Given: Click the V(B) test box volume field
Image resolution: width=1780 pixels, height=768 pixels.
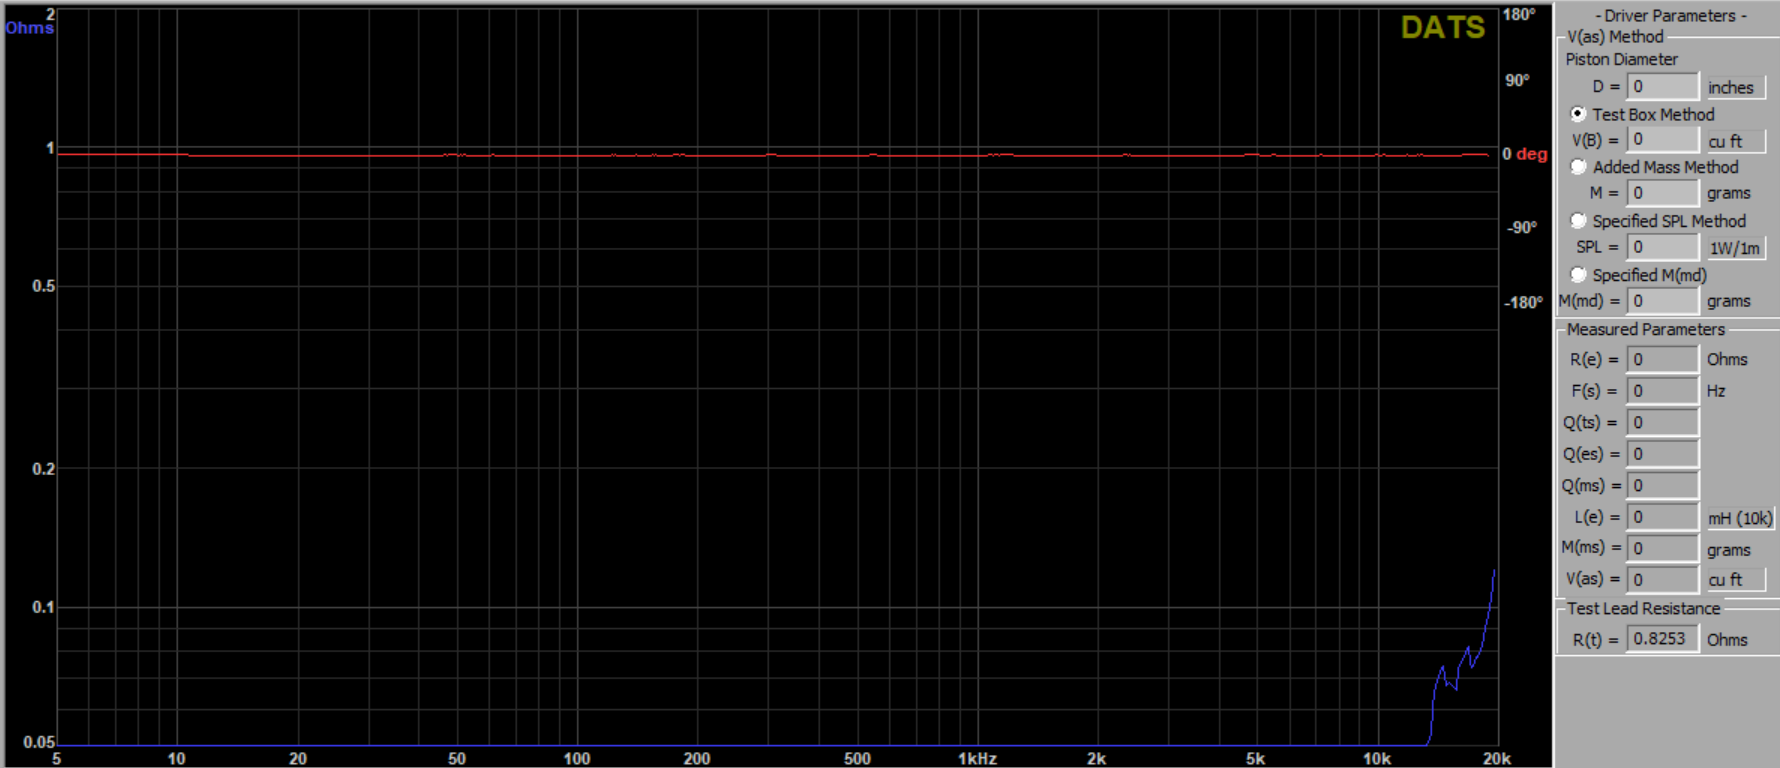Looking at the screenshot, I should tap(1662, 140).
